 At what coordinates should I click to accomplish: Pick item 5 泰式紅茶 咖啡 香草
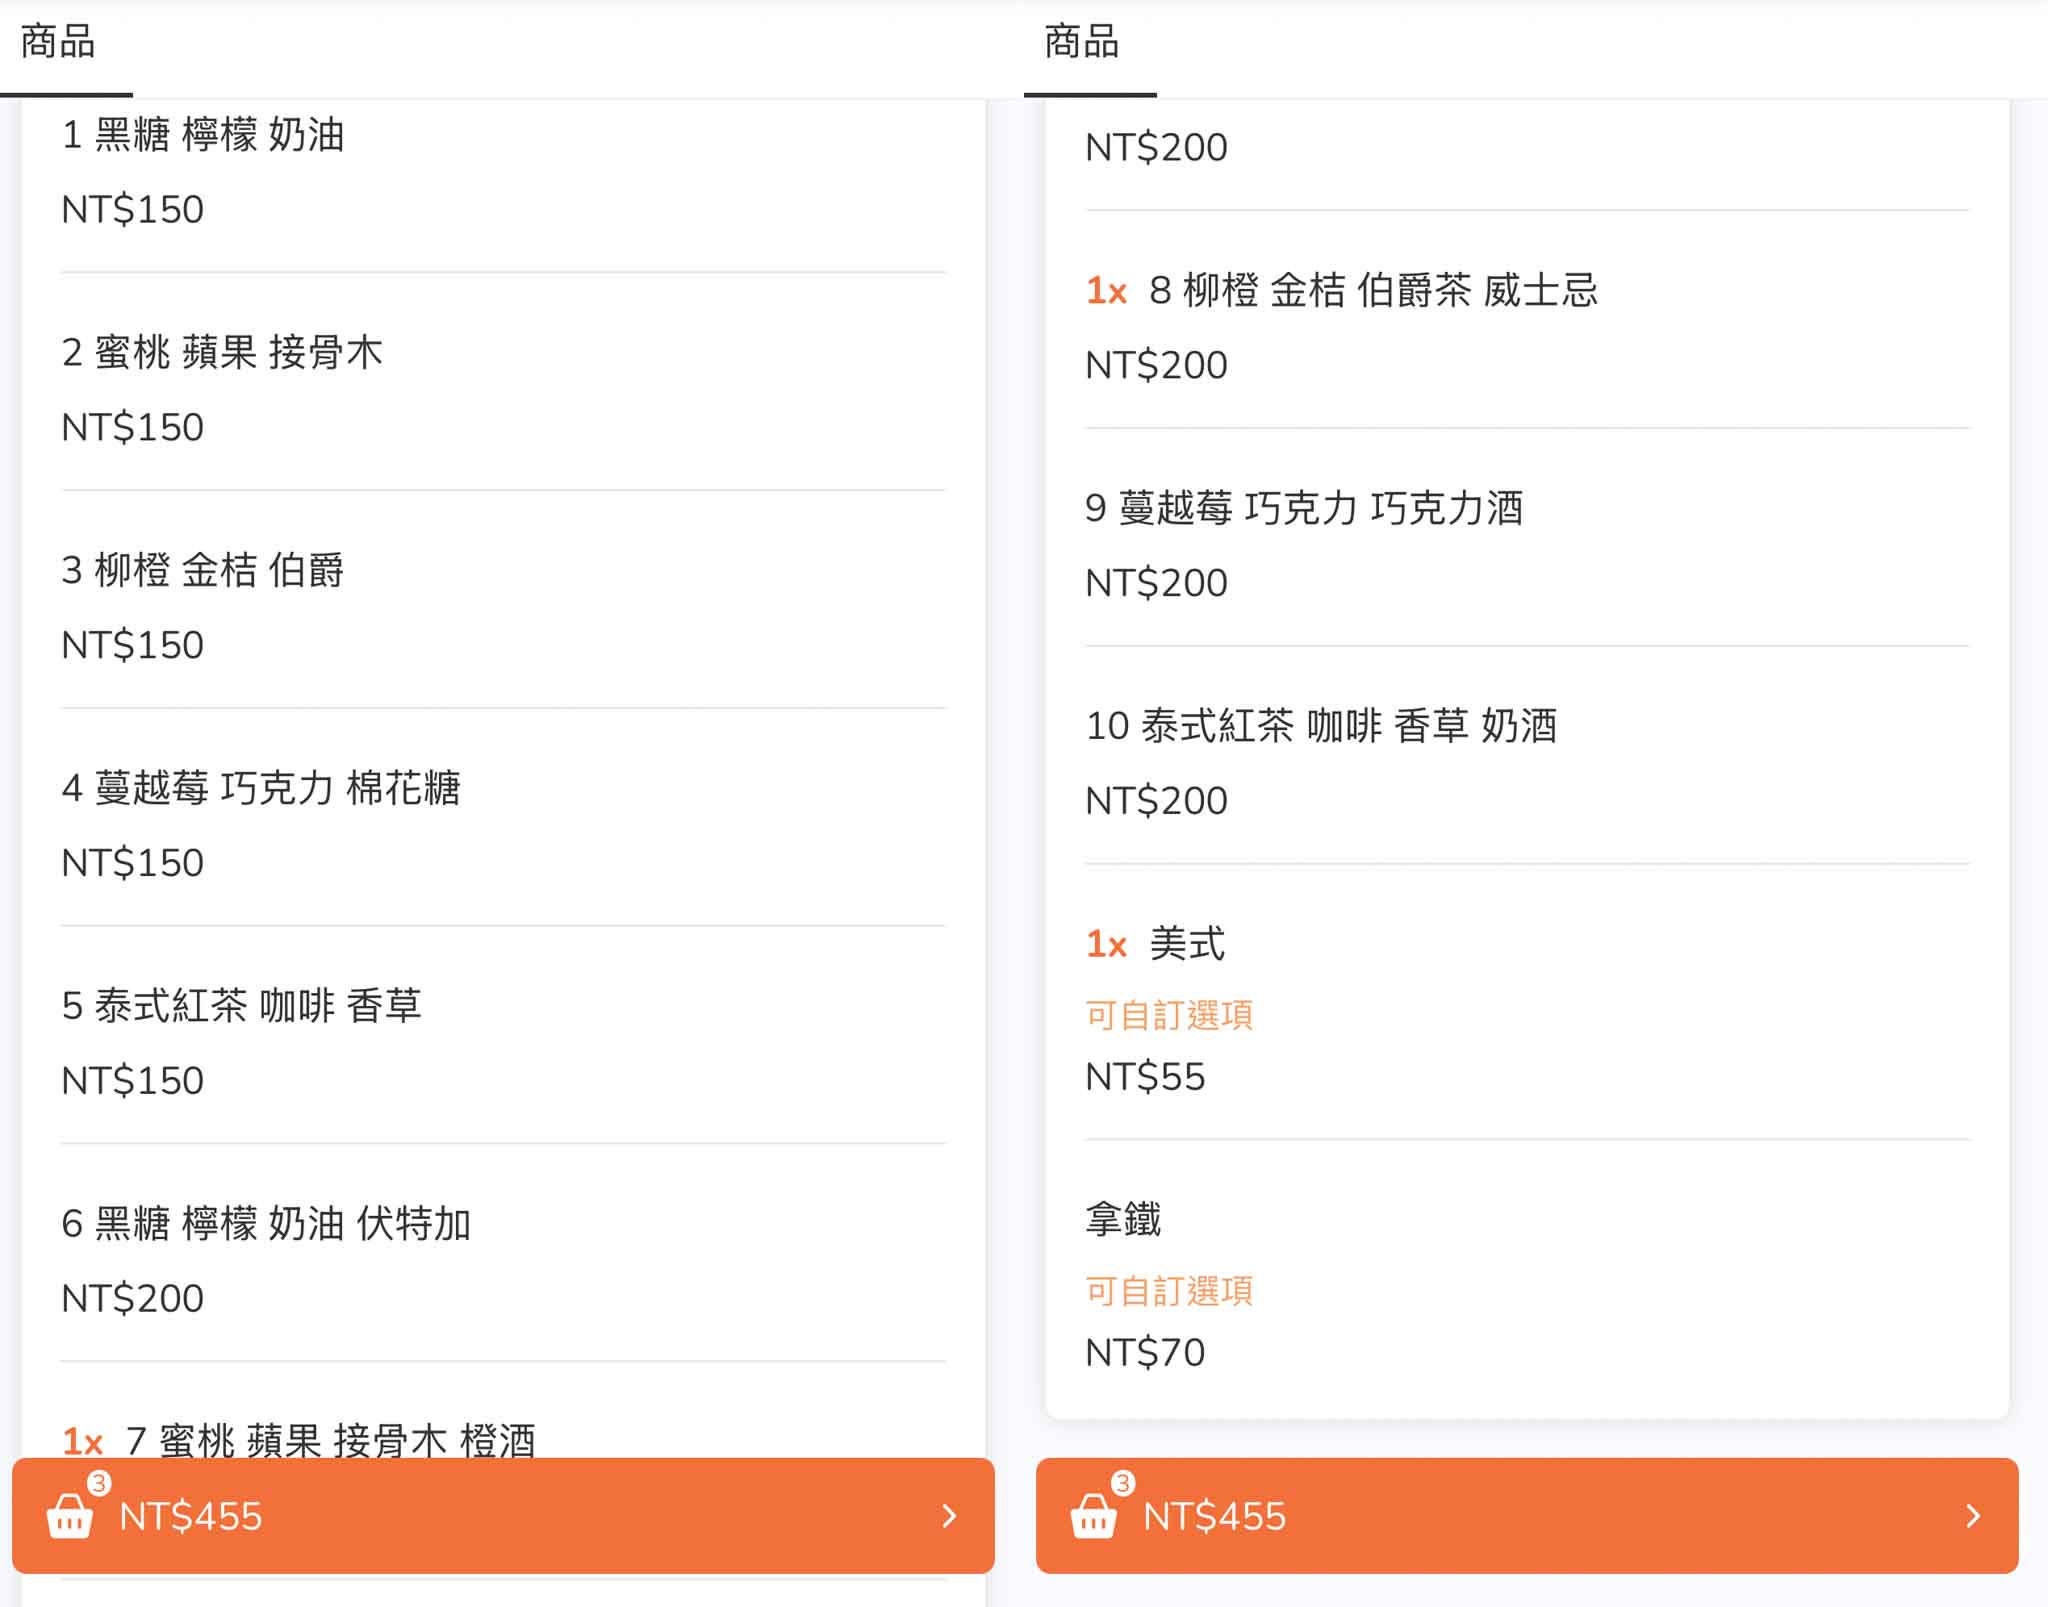pos(242,1006)
